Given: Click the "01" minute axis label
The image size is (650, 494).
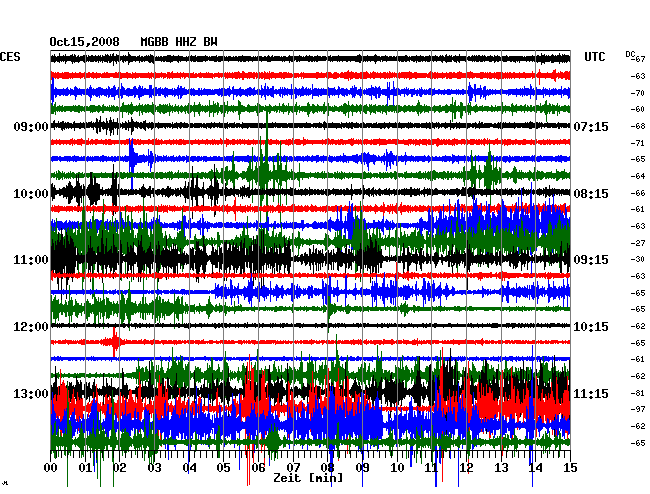Looking at the screenshot, I should pos(85,468).
